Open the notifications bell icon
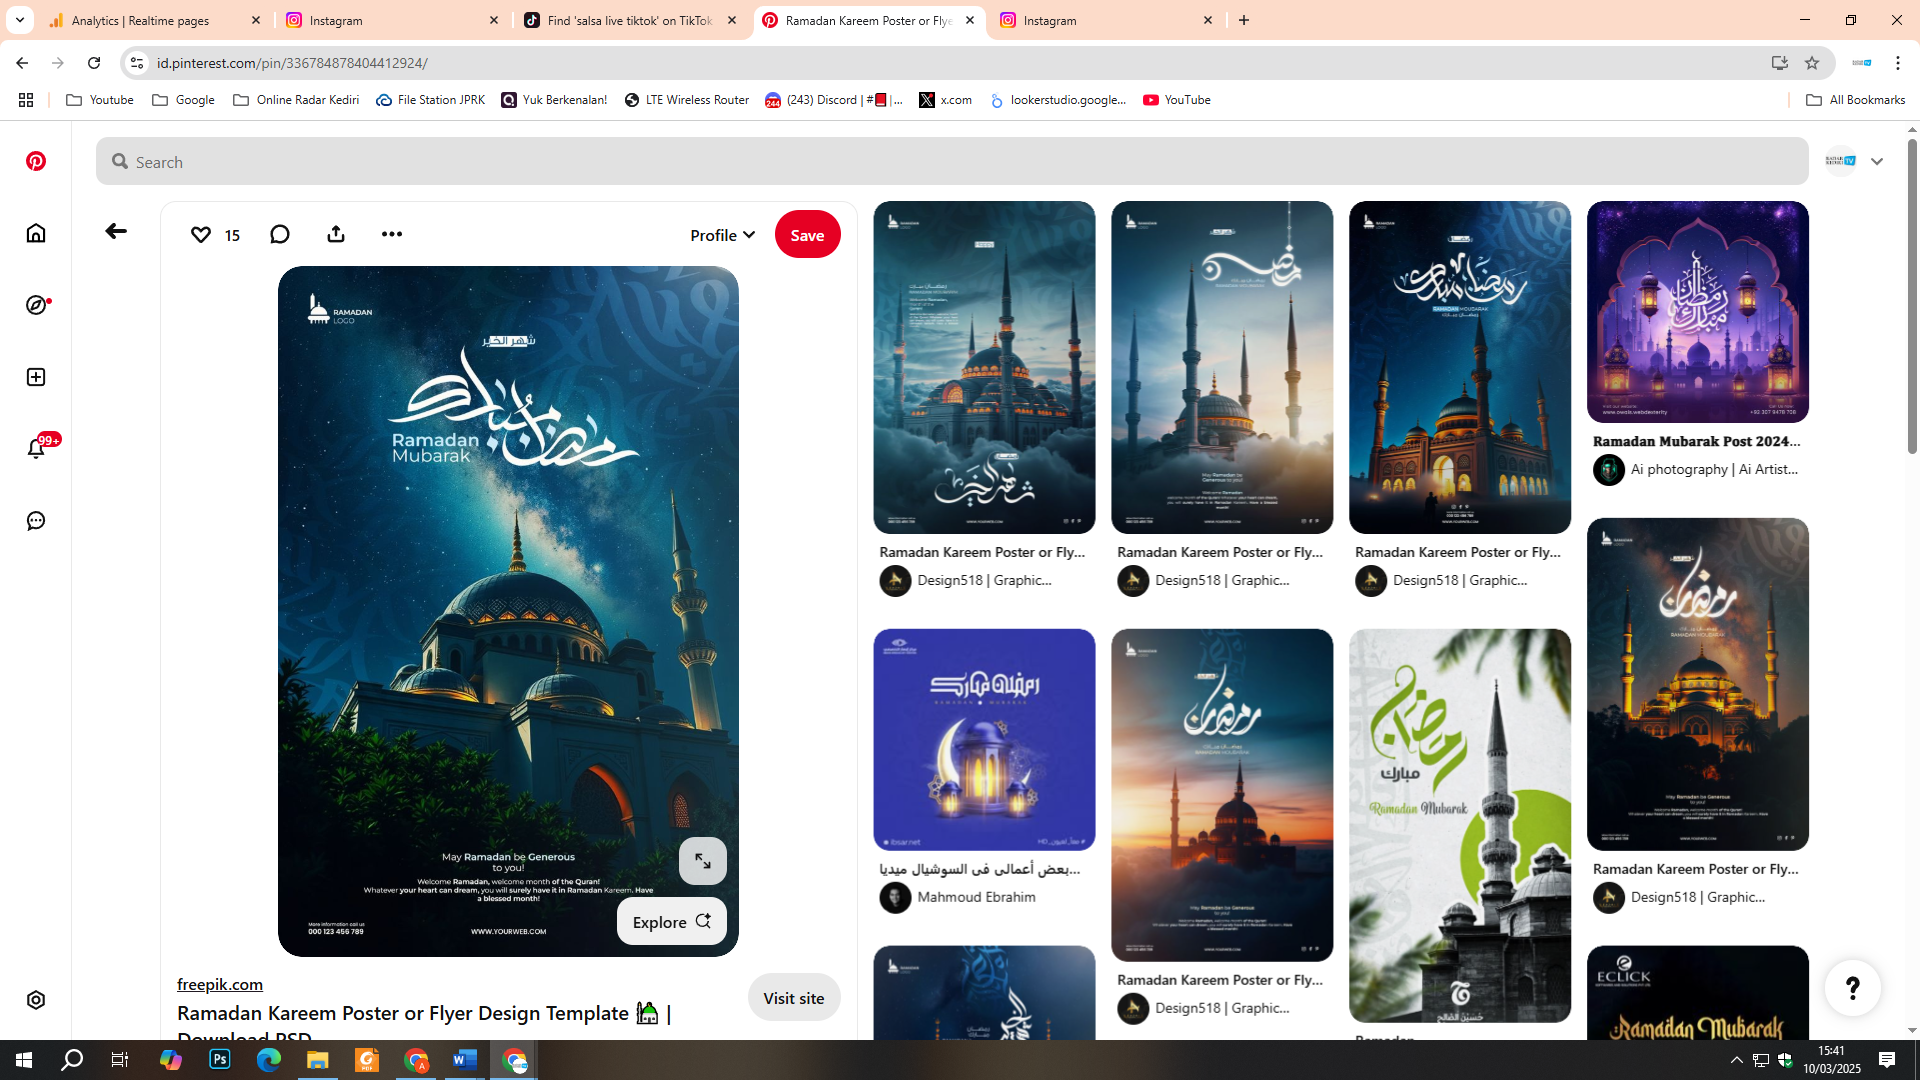 click(x=36, y=449)
